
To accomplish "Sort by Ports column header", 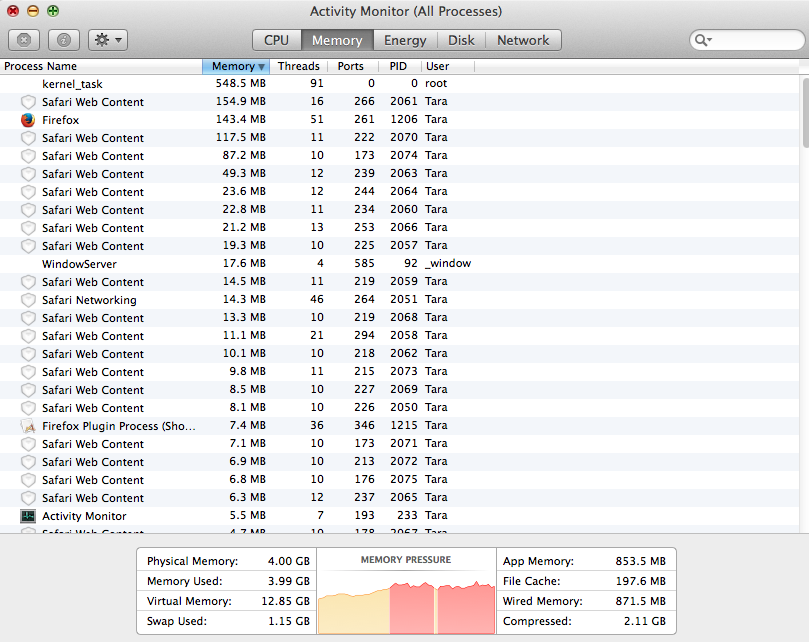I will (351, 66).
